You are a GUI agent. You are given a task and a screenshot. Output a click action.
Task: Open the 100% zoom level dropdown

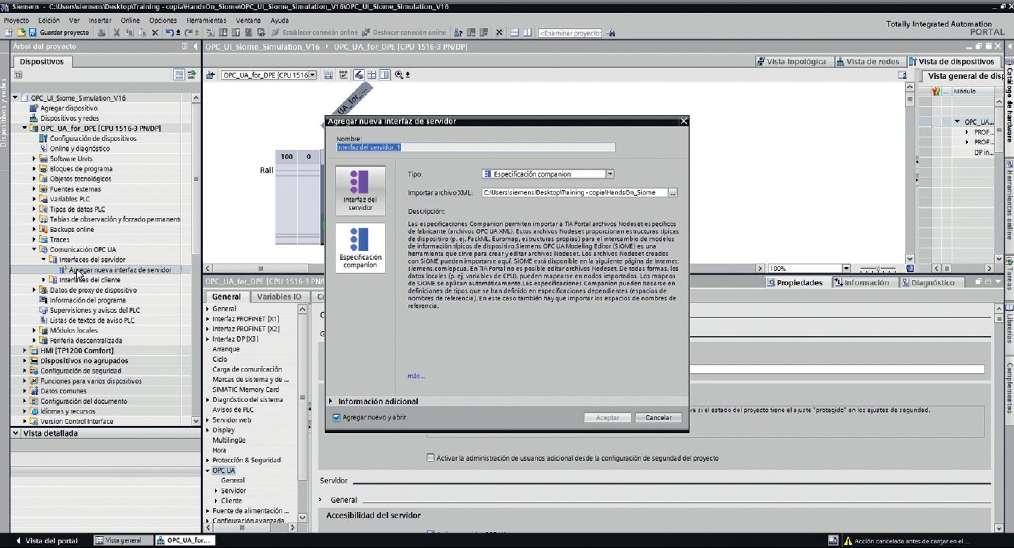coord(846,268)
